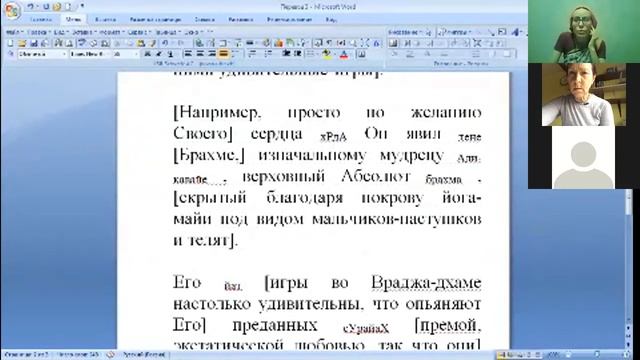Align text to the right
Image resolution: width=640 pixels, height=360 pixels.
[x=211, y=54]
